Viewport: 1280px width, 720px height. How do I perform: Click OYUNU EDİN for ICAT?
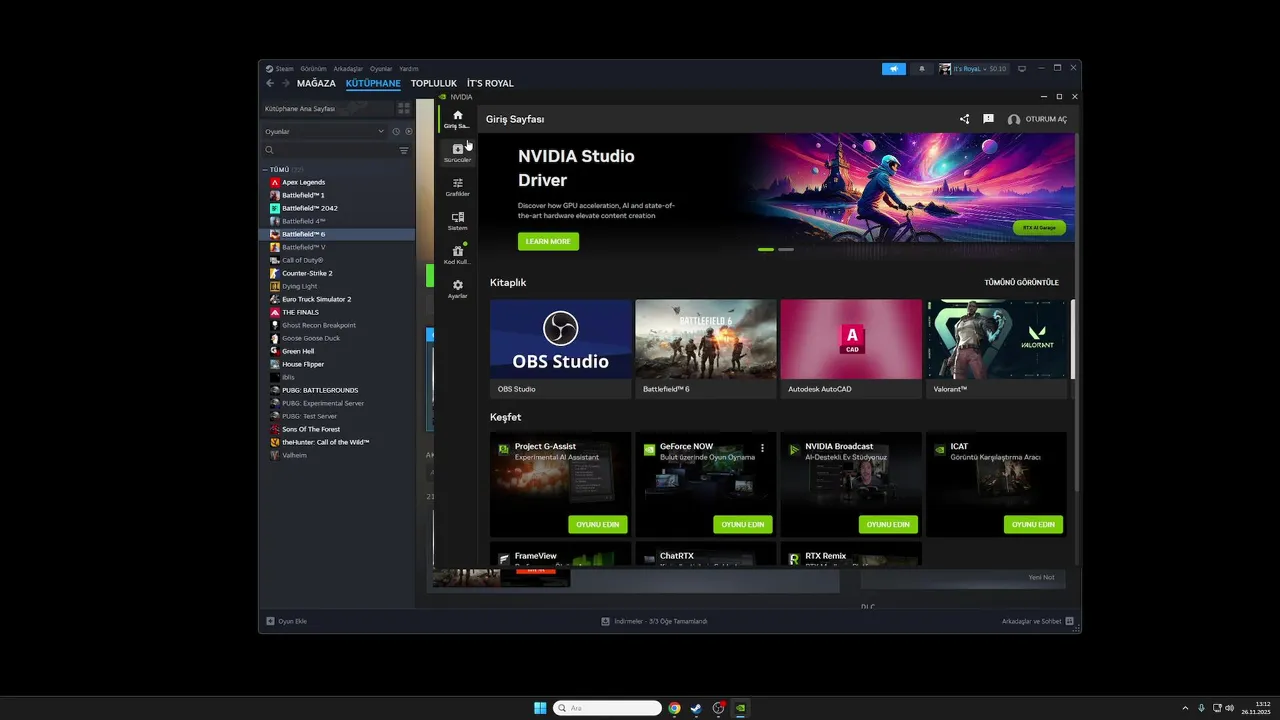1033,524
